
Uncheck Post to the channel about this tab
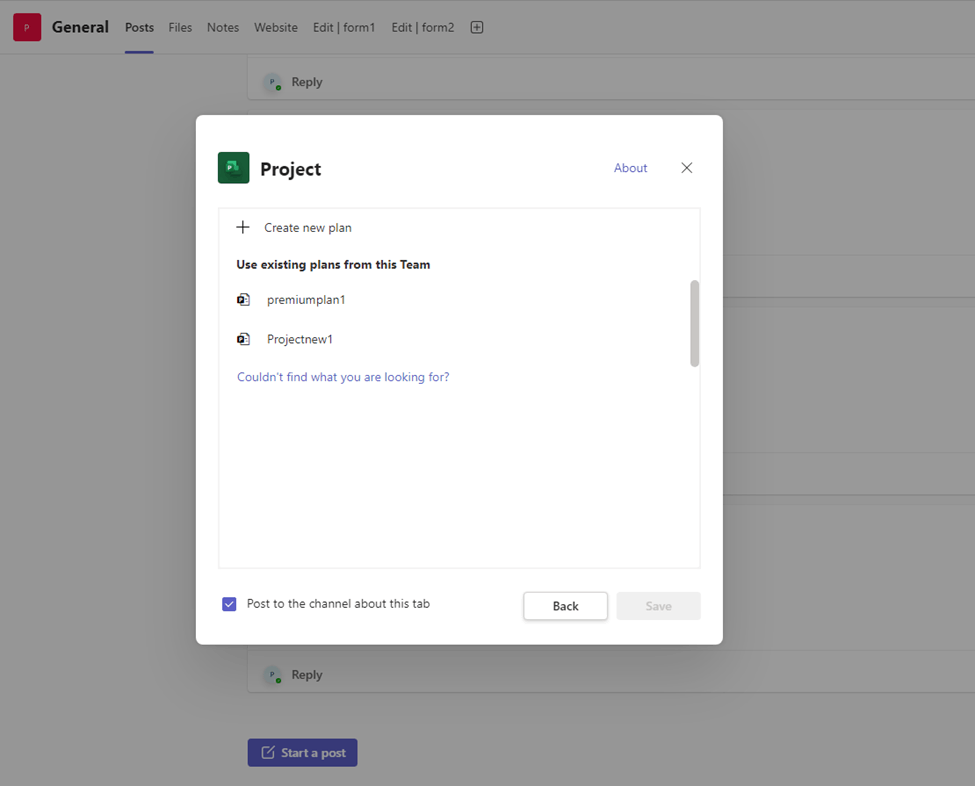[229, 604]
